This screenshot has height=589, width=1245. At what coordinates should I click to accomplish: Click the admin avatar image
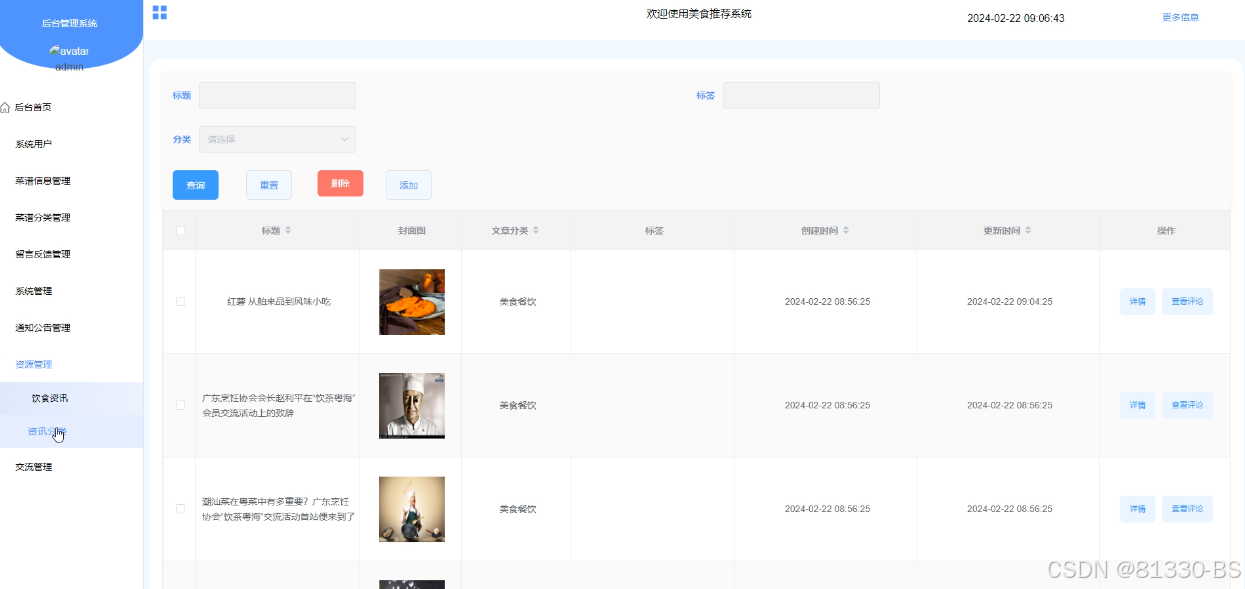[69, 51]
